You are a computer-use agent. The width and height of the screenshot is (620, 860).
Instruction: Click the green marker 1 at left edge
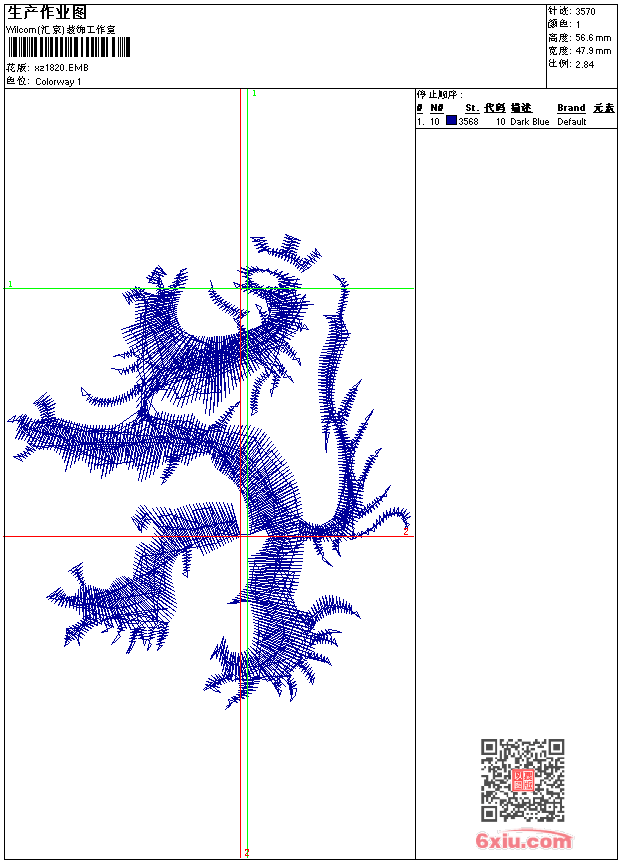[x=11, y=285]
